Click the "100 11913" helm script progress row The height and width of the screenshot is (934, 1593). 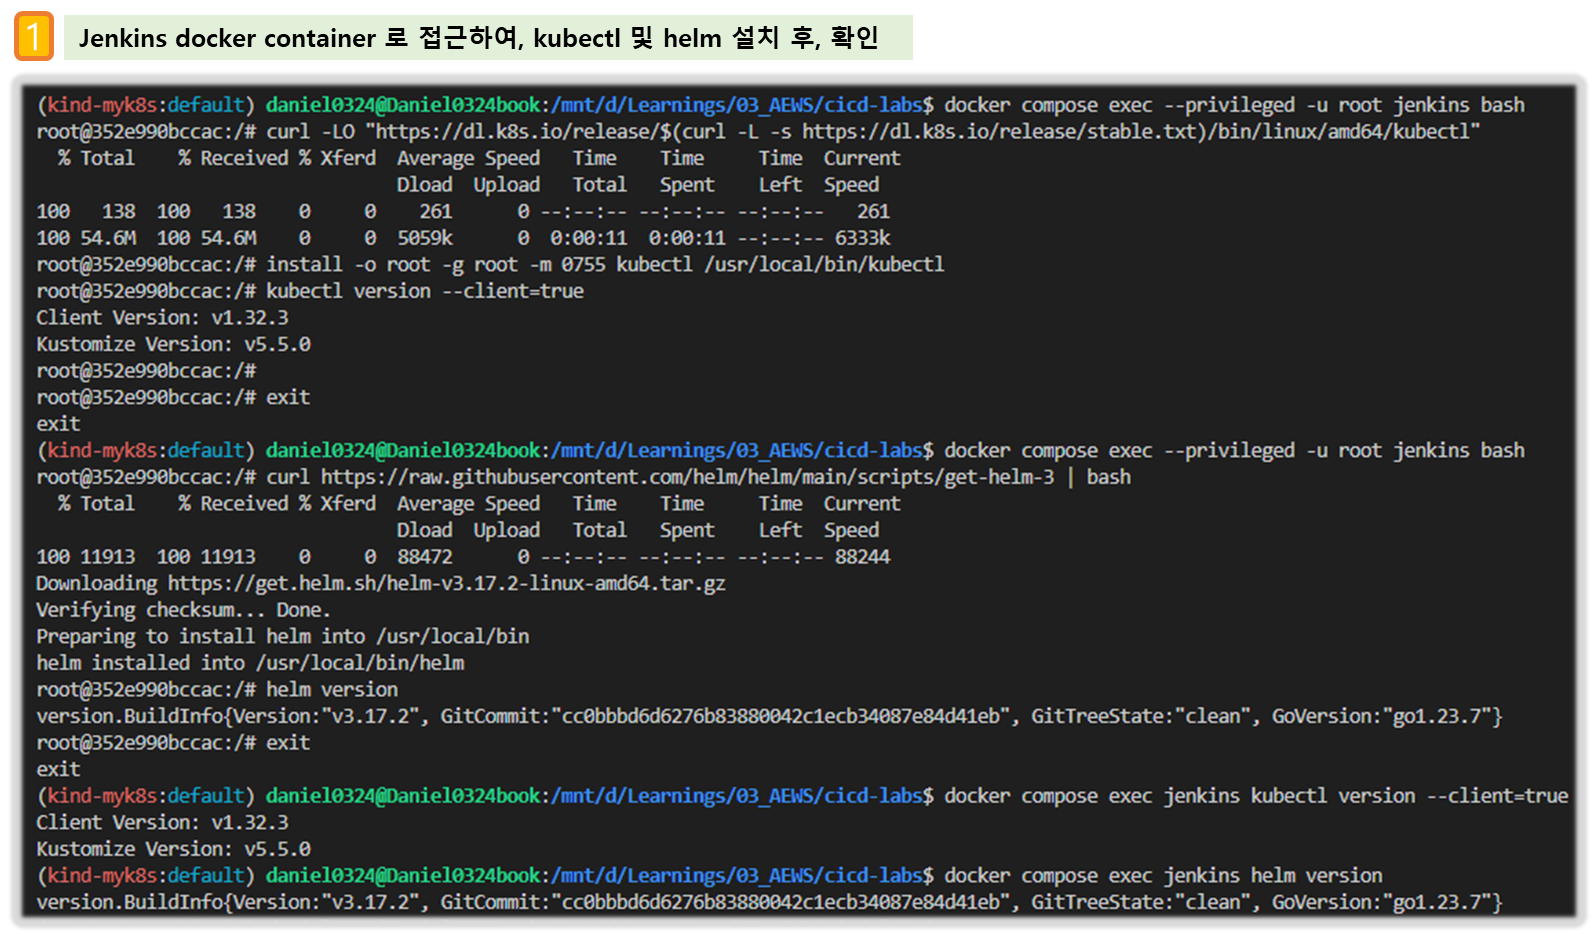tap(463, 557)
